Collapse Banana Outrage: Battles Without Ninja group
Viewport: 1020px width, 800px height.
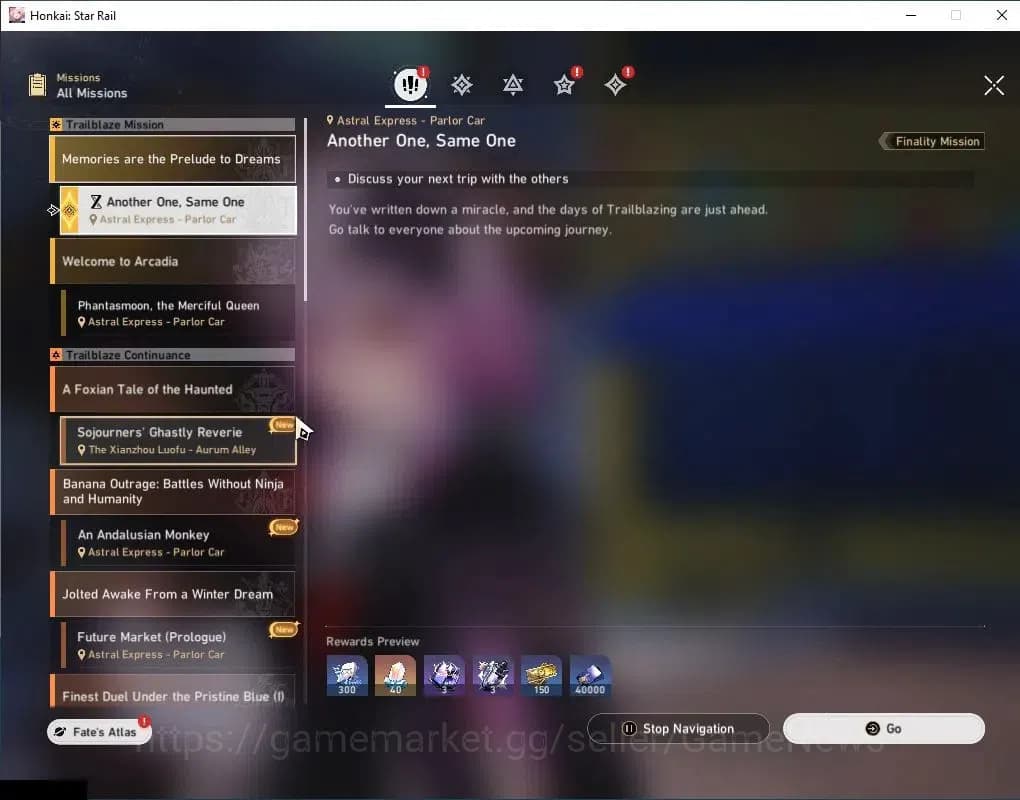tap(173, 491)
